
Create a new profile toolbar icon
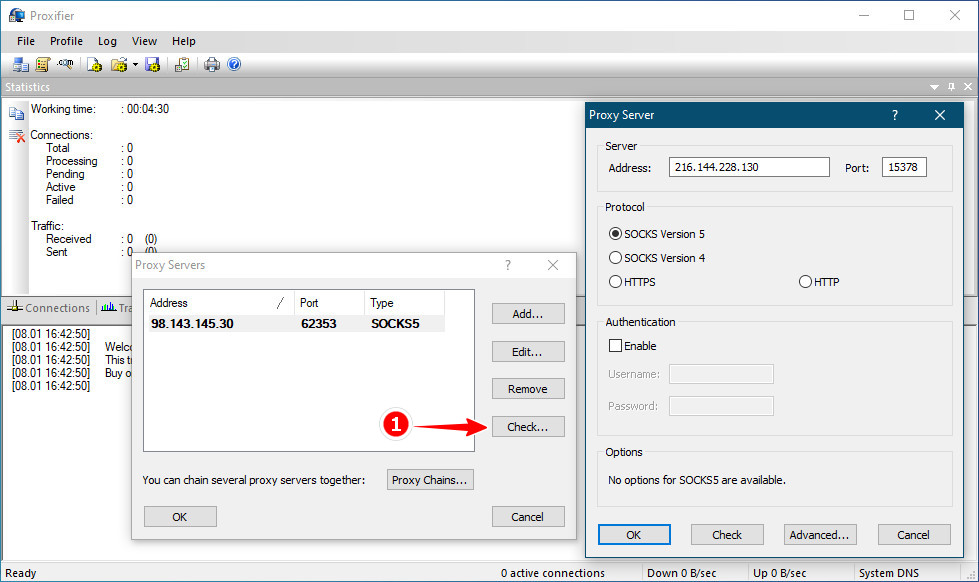coord(94,64)
